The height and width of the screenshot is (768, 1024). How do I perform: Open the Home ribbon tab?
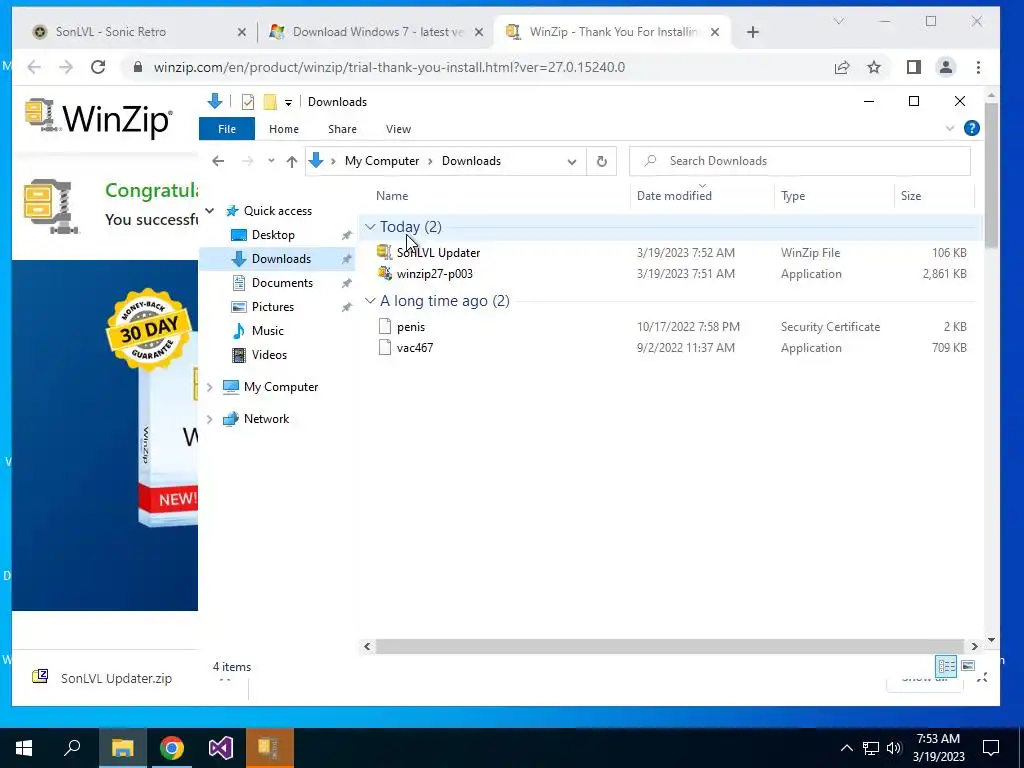click(x=283, y=129)
